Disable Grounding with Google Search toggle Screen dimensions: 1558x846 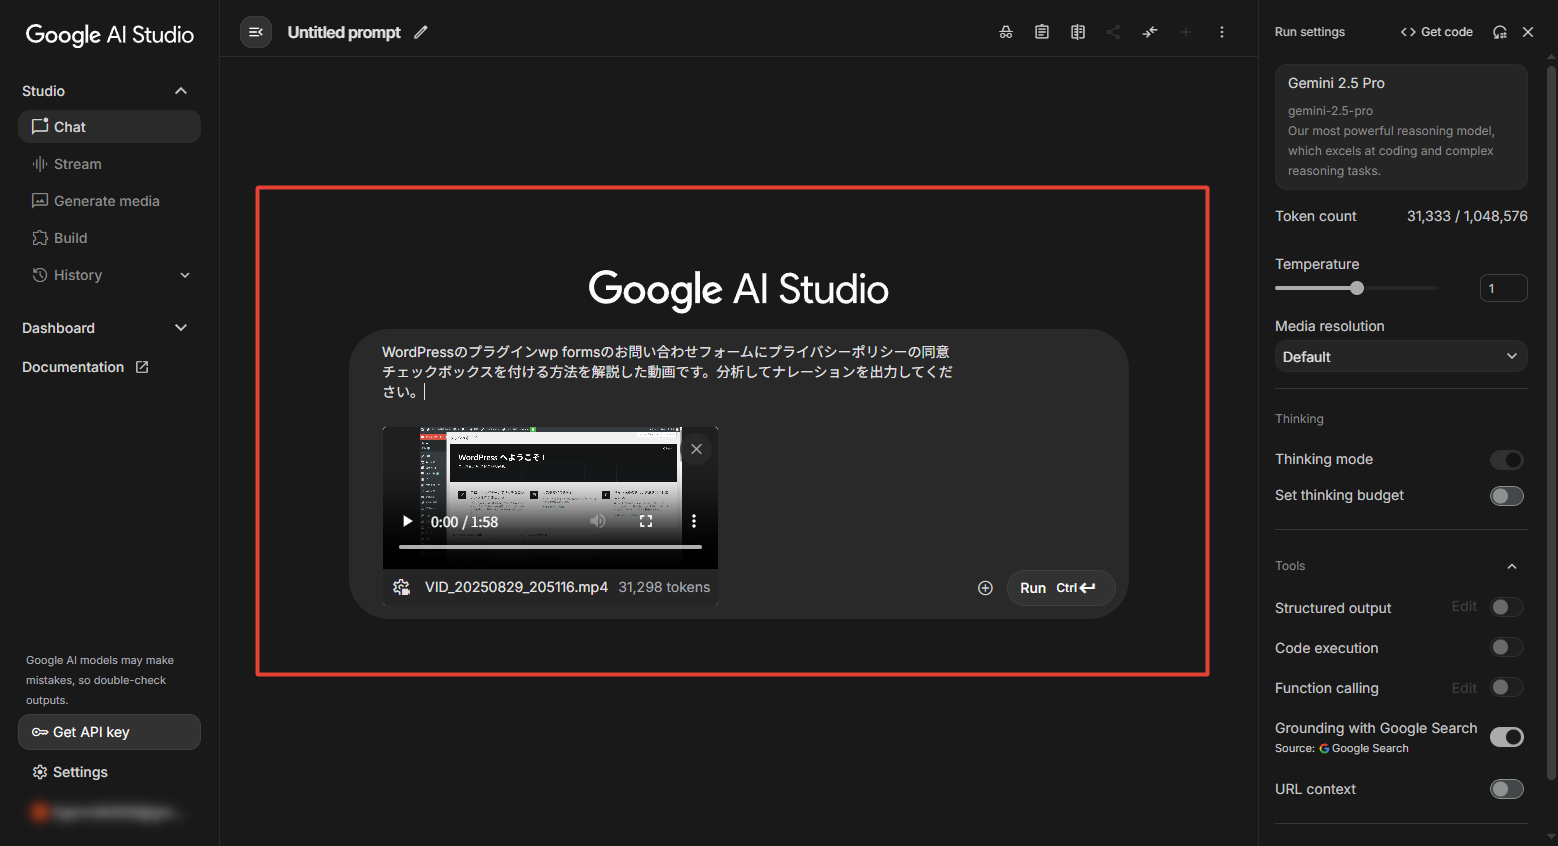click(1507, 737)
